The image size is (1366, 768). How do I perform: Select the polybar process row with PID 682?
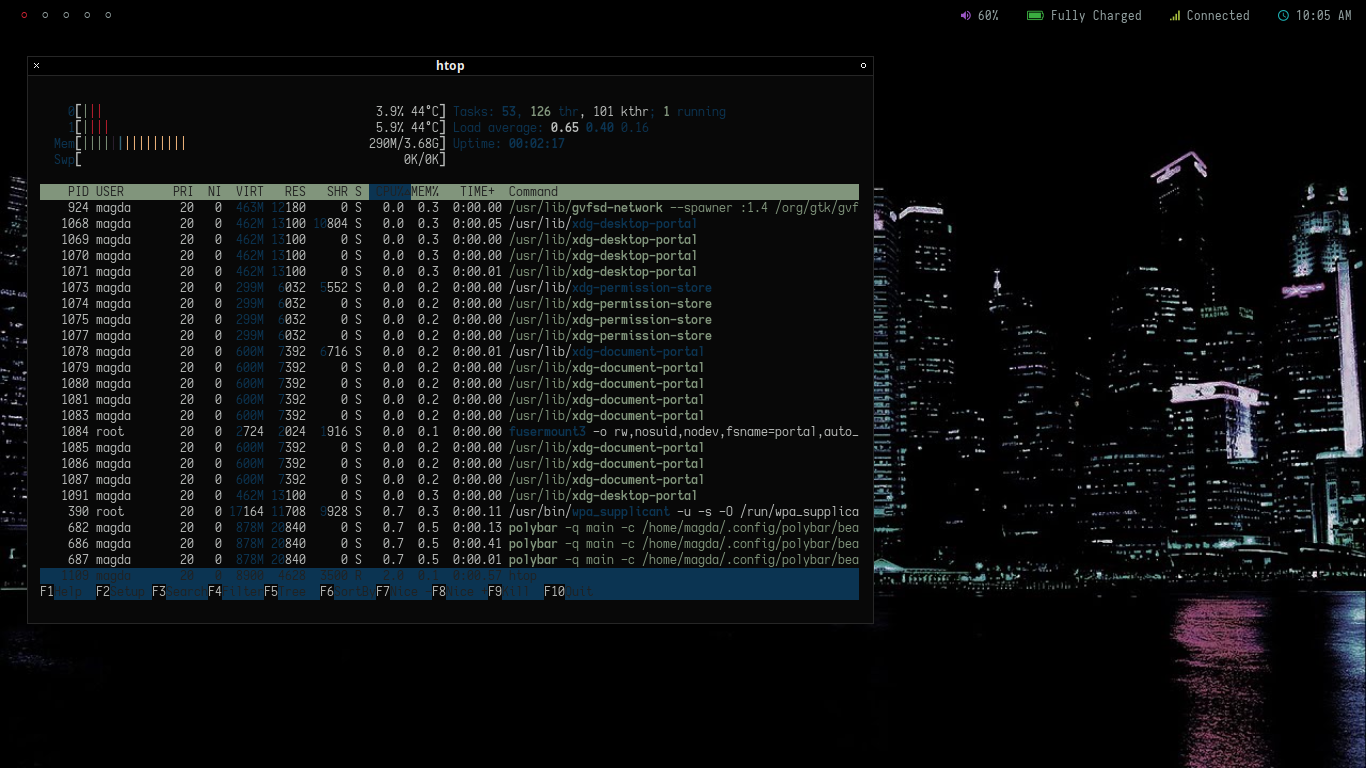point(300,527)
